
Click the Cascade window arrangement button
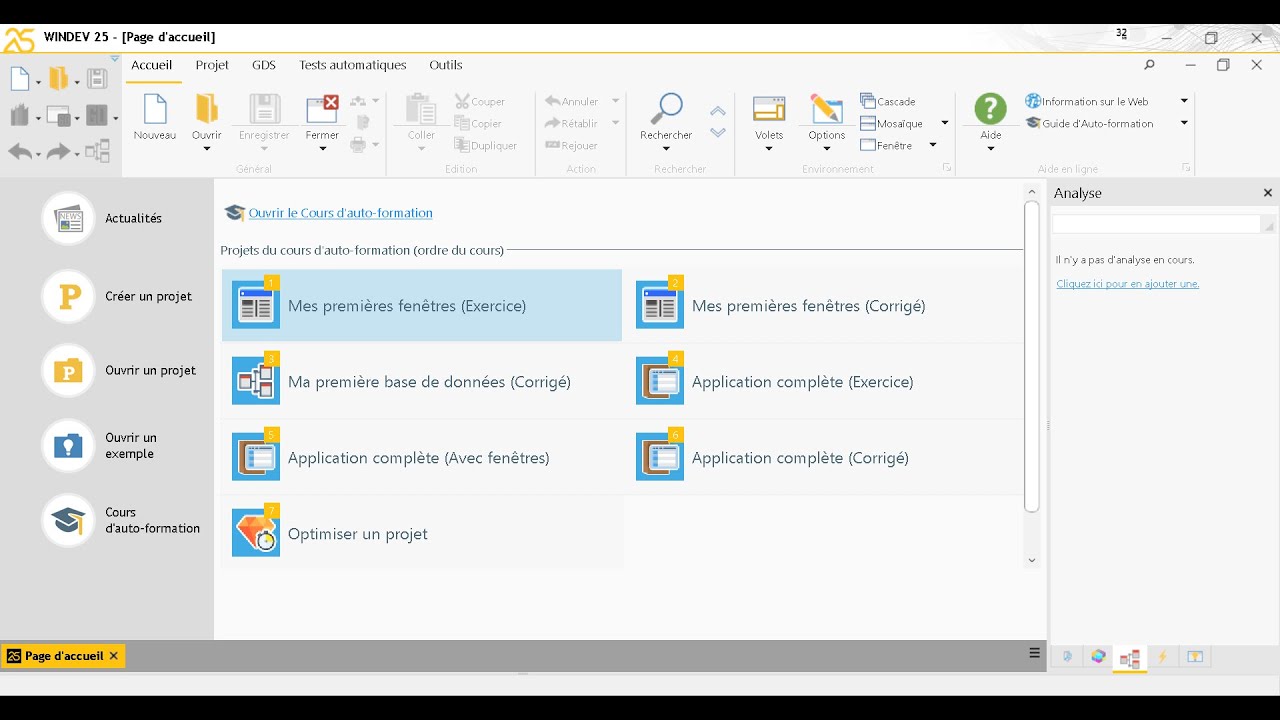tap(888, 101)
